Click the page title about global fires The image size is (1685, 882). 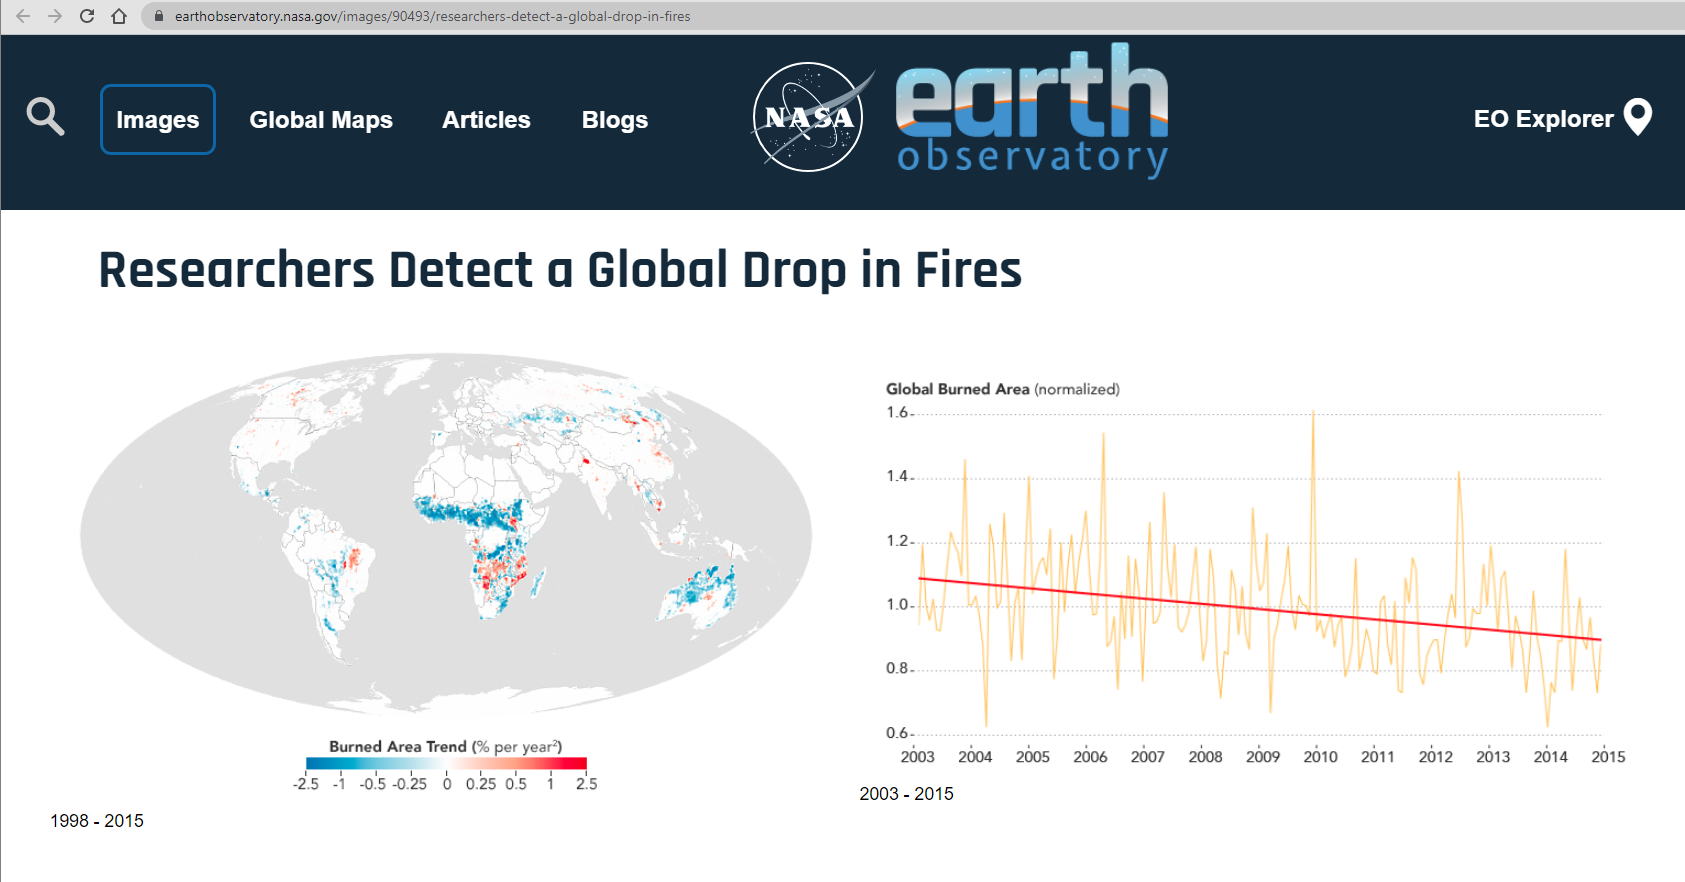coord(560,270)
